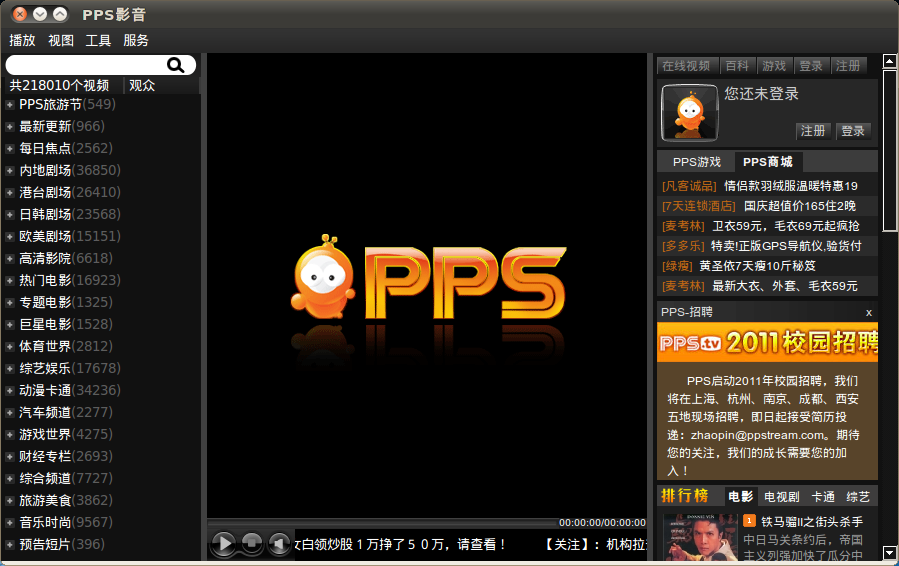Viewport: 899px width, 566px height.
Task: Expand the 专题电影 tree node
Action: click(10, 302)
